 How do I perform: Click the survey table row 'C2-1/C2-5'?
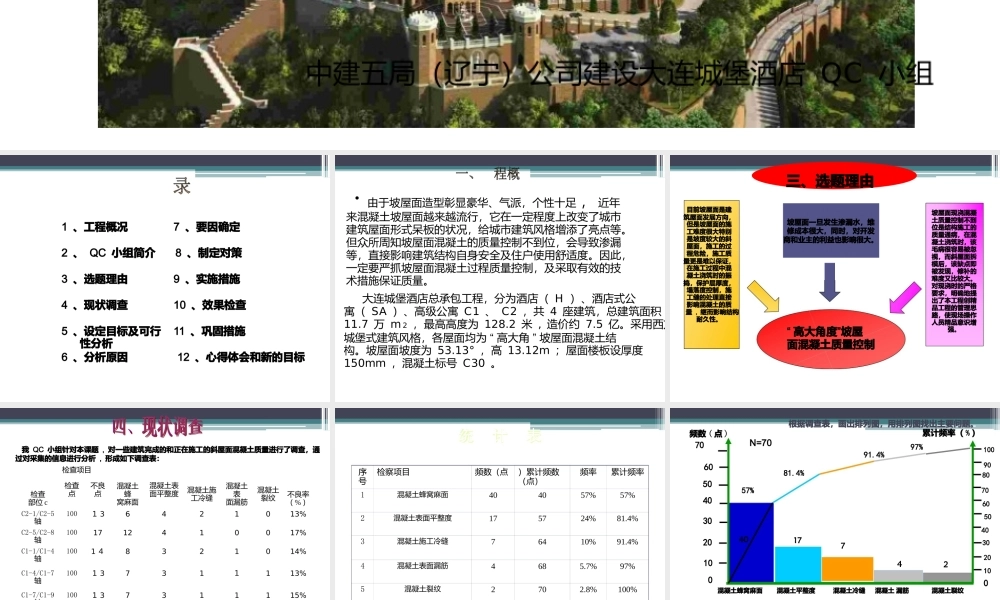point(165,515)
